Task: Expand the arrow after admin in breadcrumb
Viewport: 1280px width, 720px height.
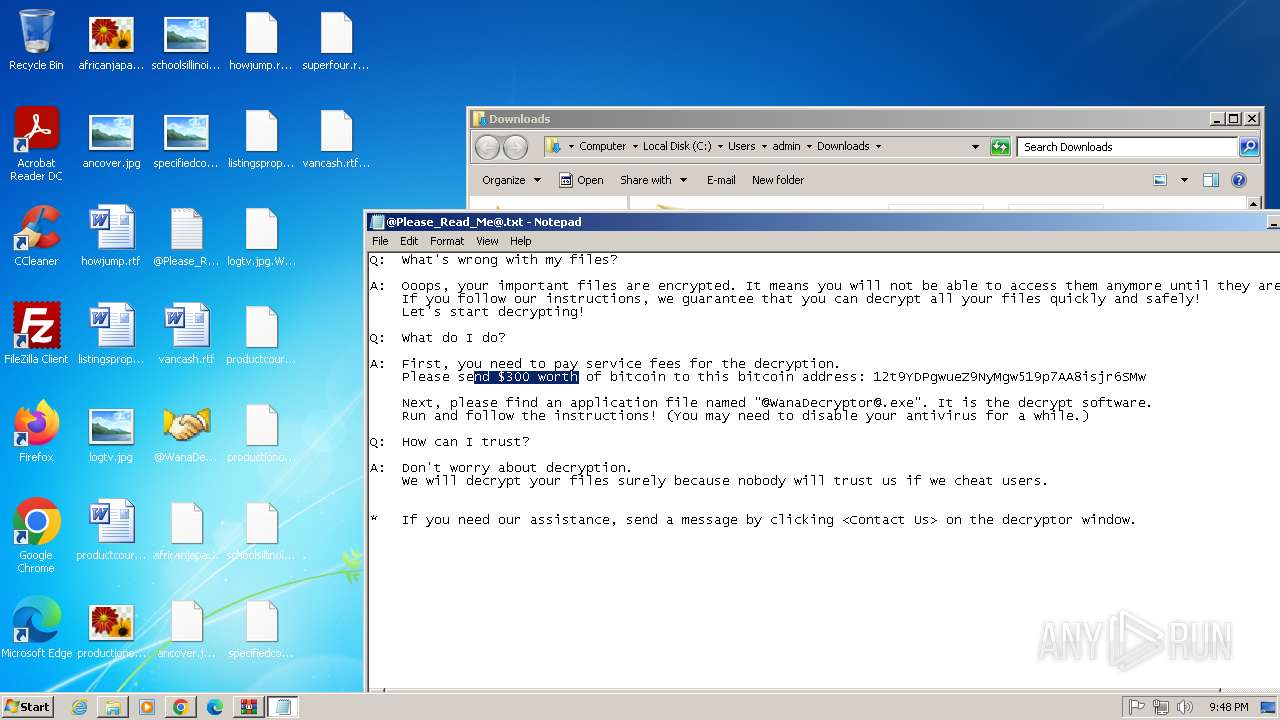Action: (809, 147)
